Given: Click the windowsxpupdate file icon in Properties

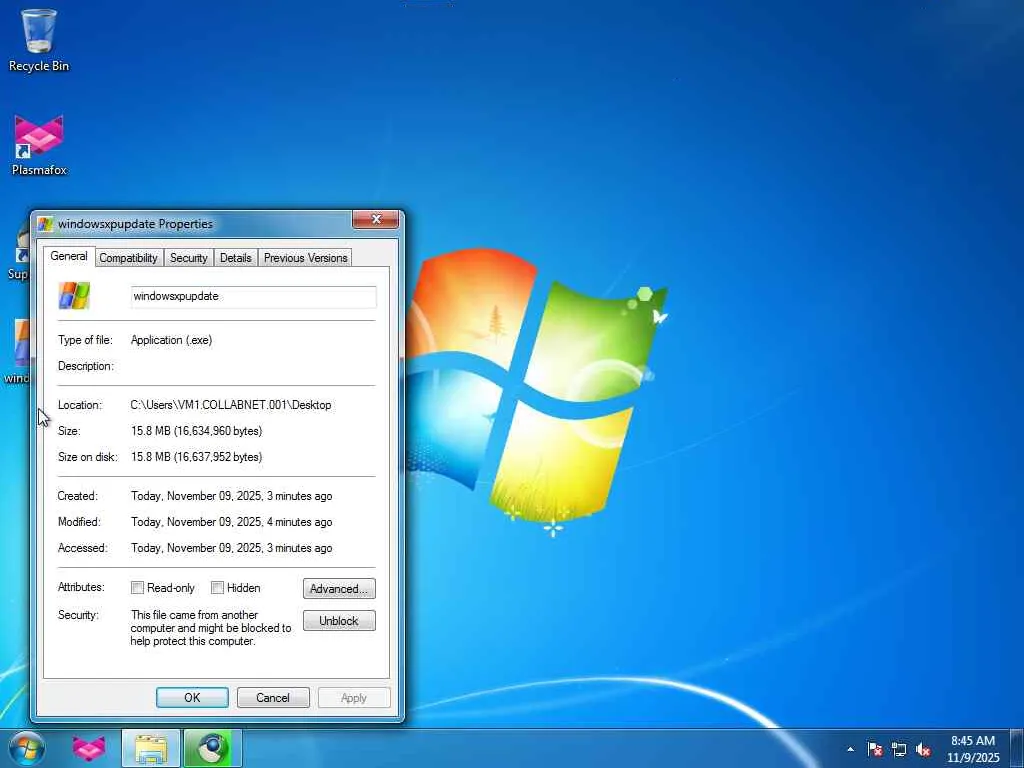Looking at the screenshot, I should tap(74, 296).
